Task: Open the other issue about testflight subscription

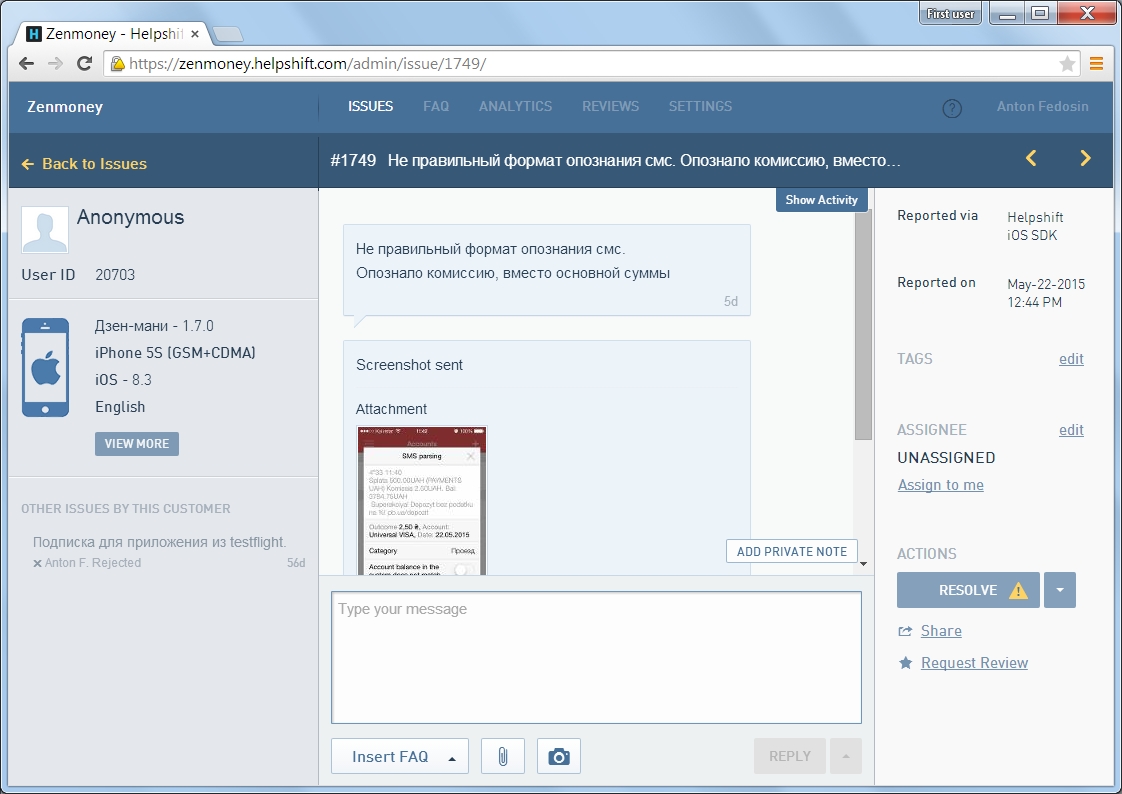Action: [160, 542]
